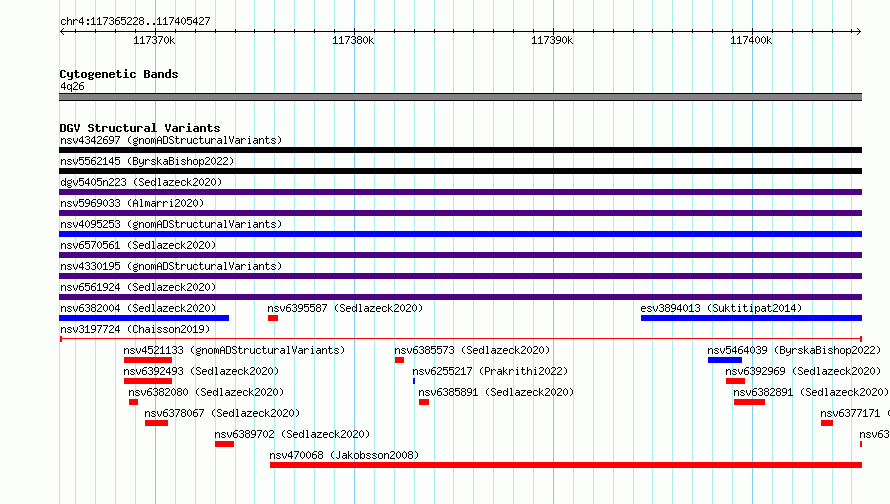Screen dimensions: 890x504
Task: Select the nsv5562145 ByrskaBishop2022 label
Action: coord(147,161)
